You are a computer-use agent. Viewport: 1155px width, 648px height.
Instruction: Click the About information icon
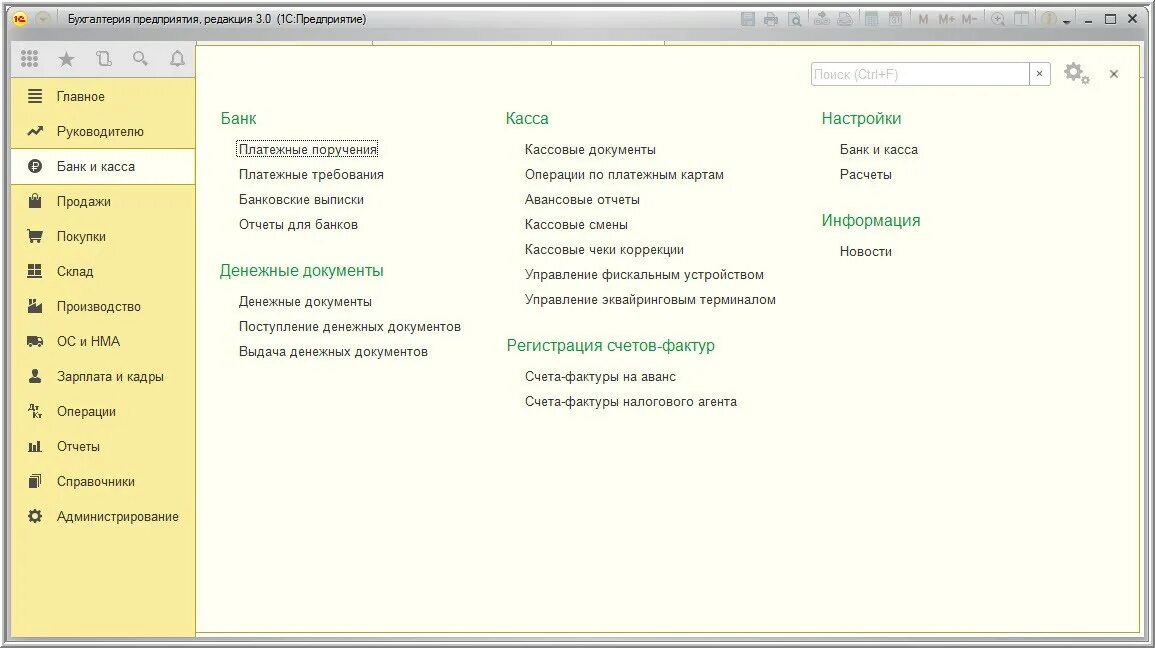1048,19
